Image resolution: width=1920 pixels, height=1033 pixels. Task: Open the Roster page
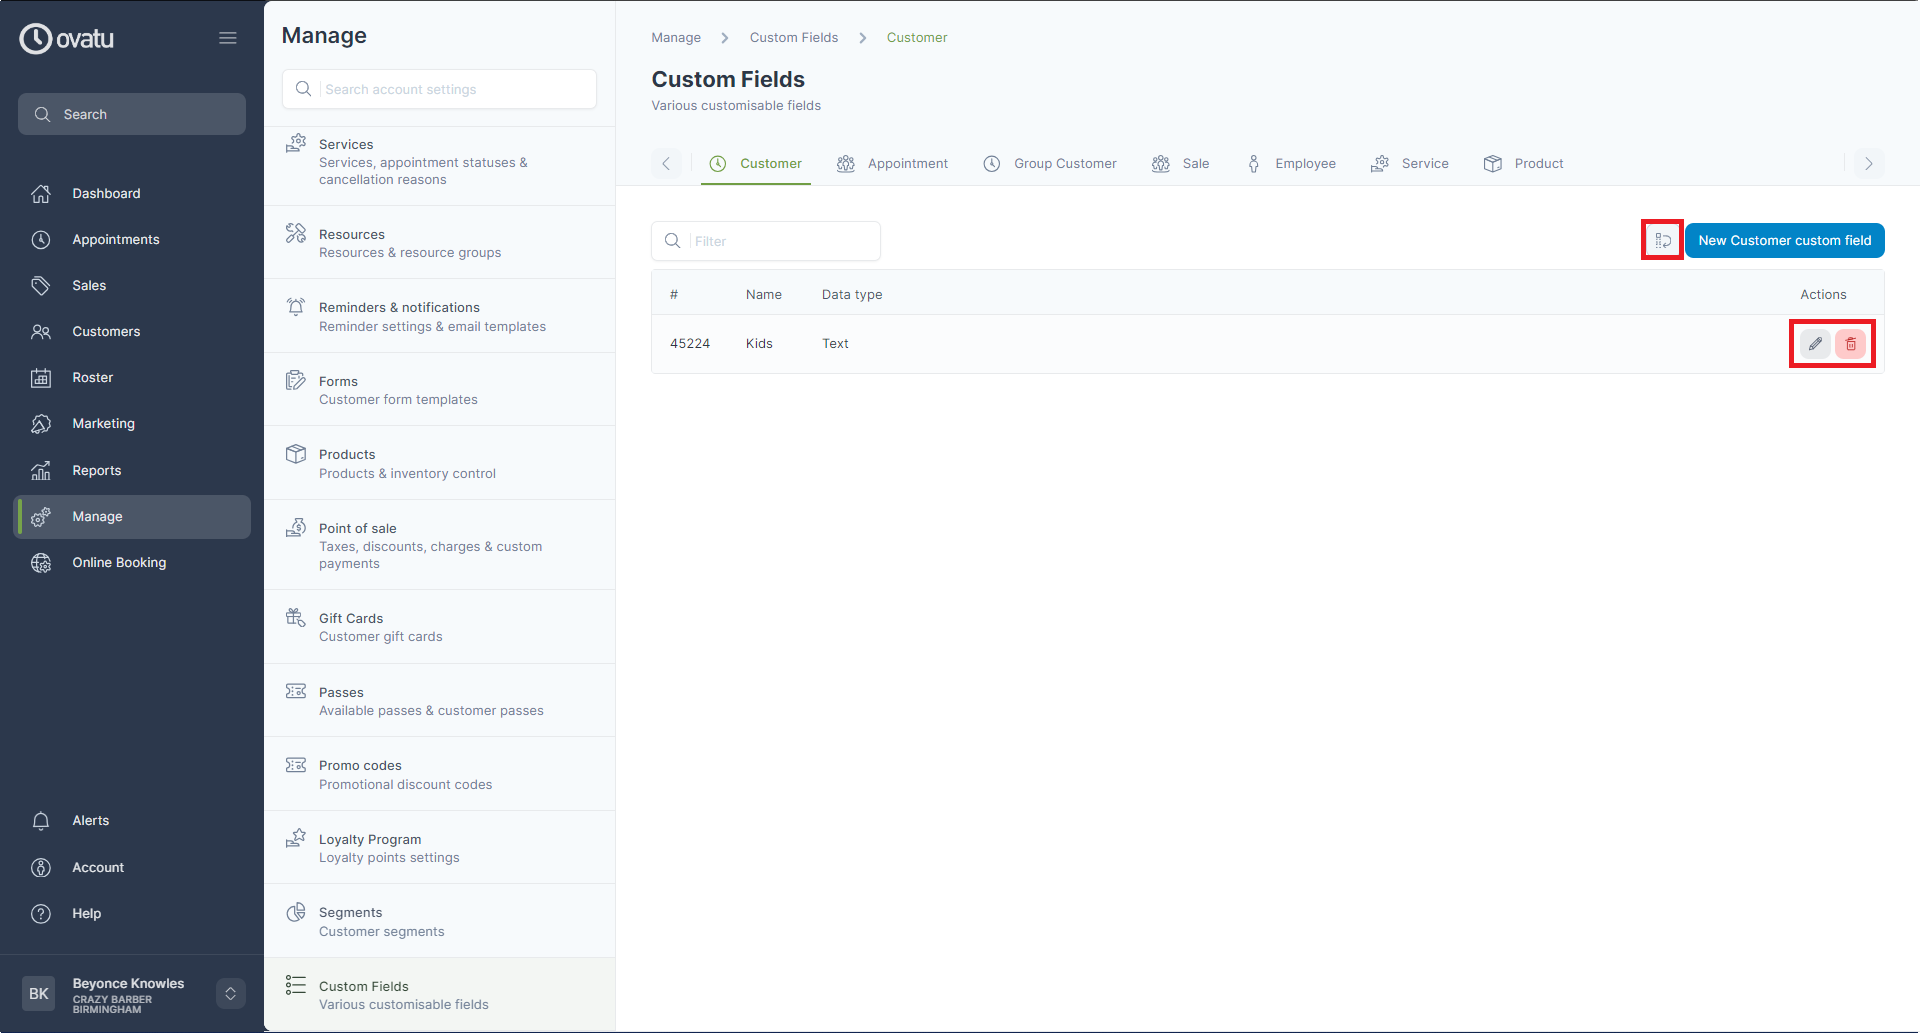pyautogui.click(x=132, y=377)
